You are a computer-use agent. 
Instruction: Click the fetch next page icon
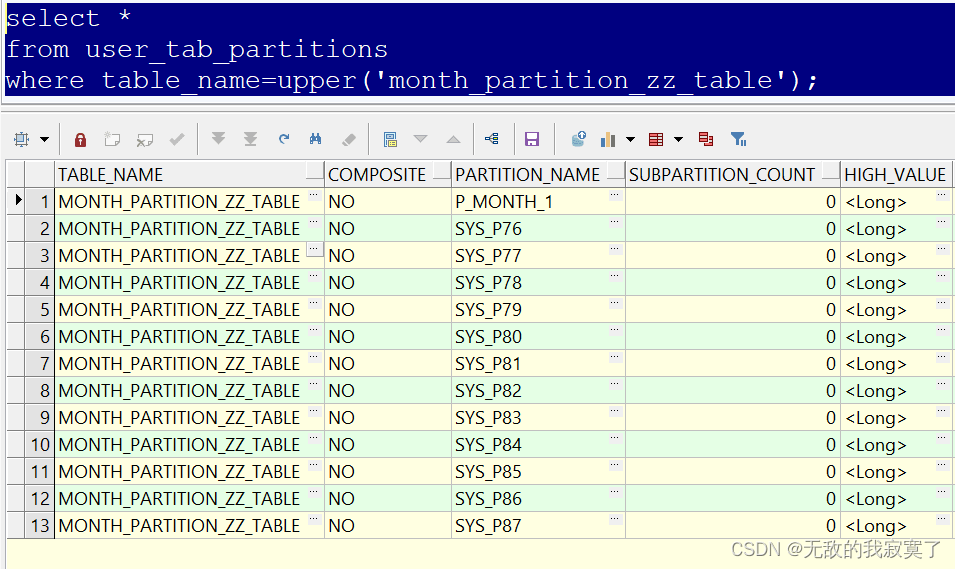point(218,139)
